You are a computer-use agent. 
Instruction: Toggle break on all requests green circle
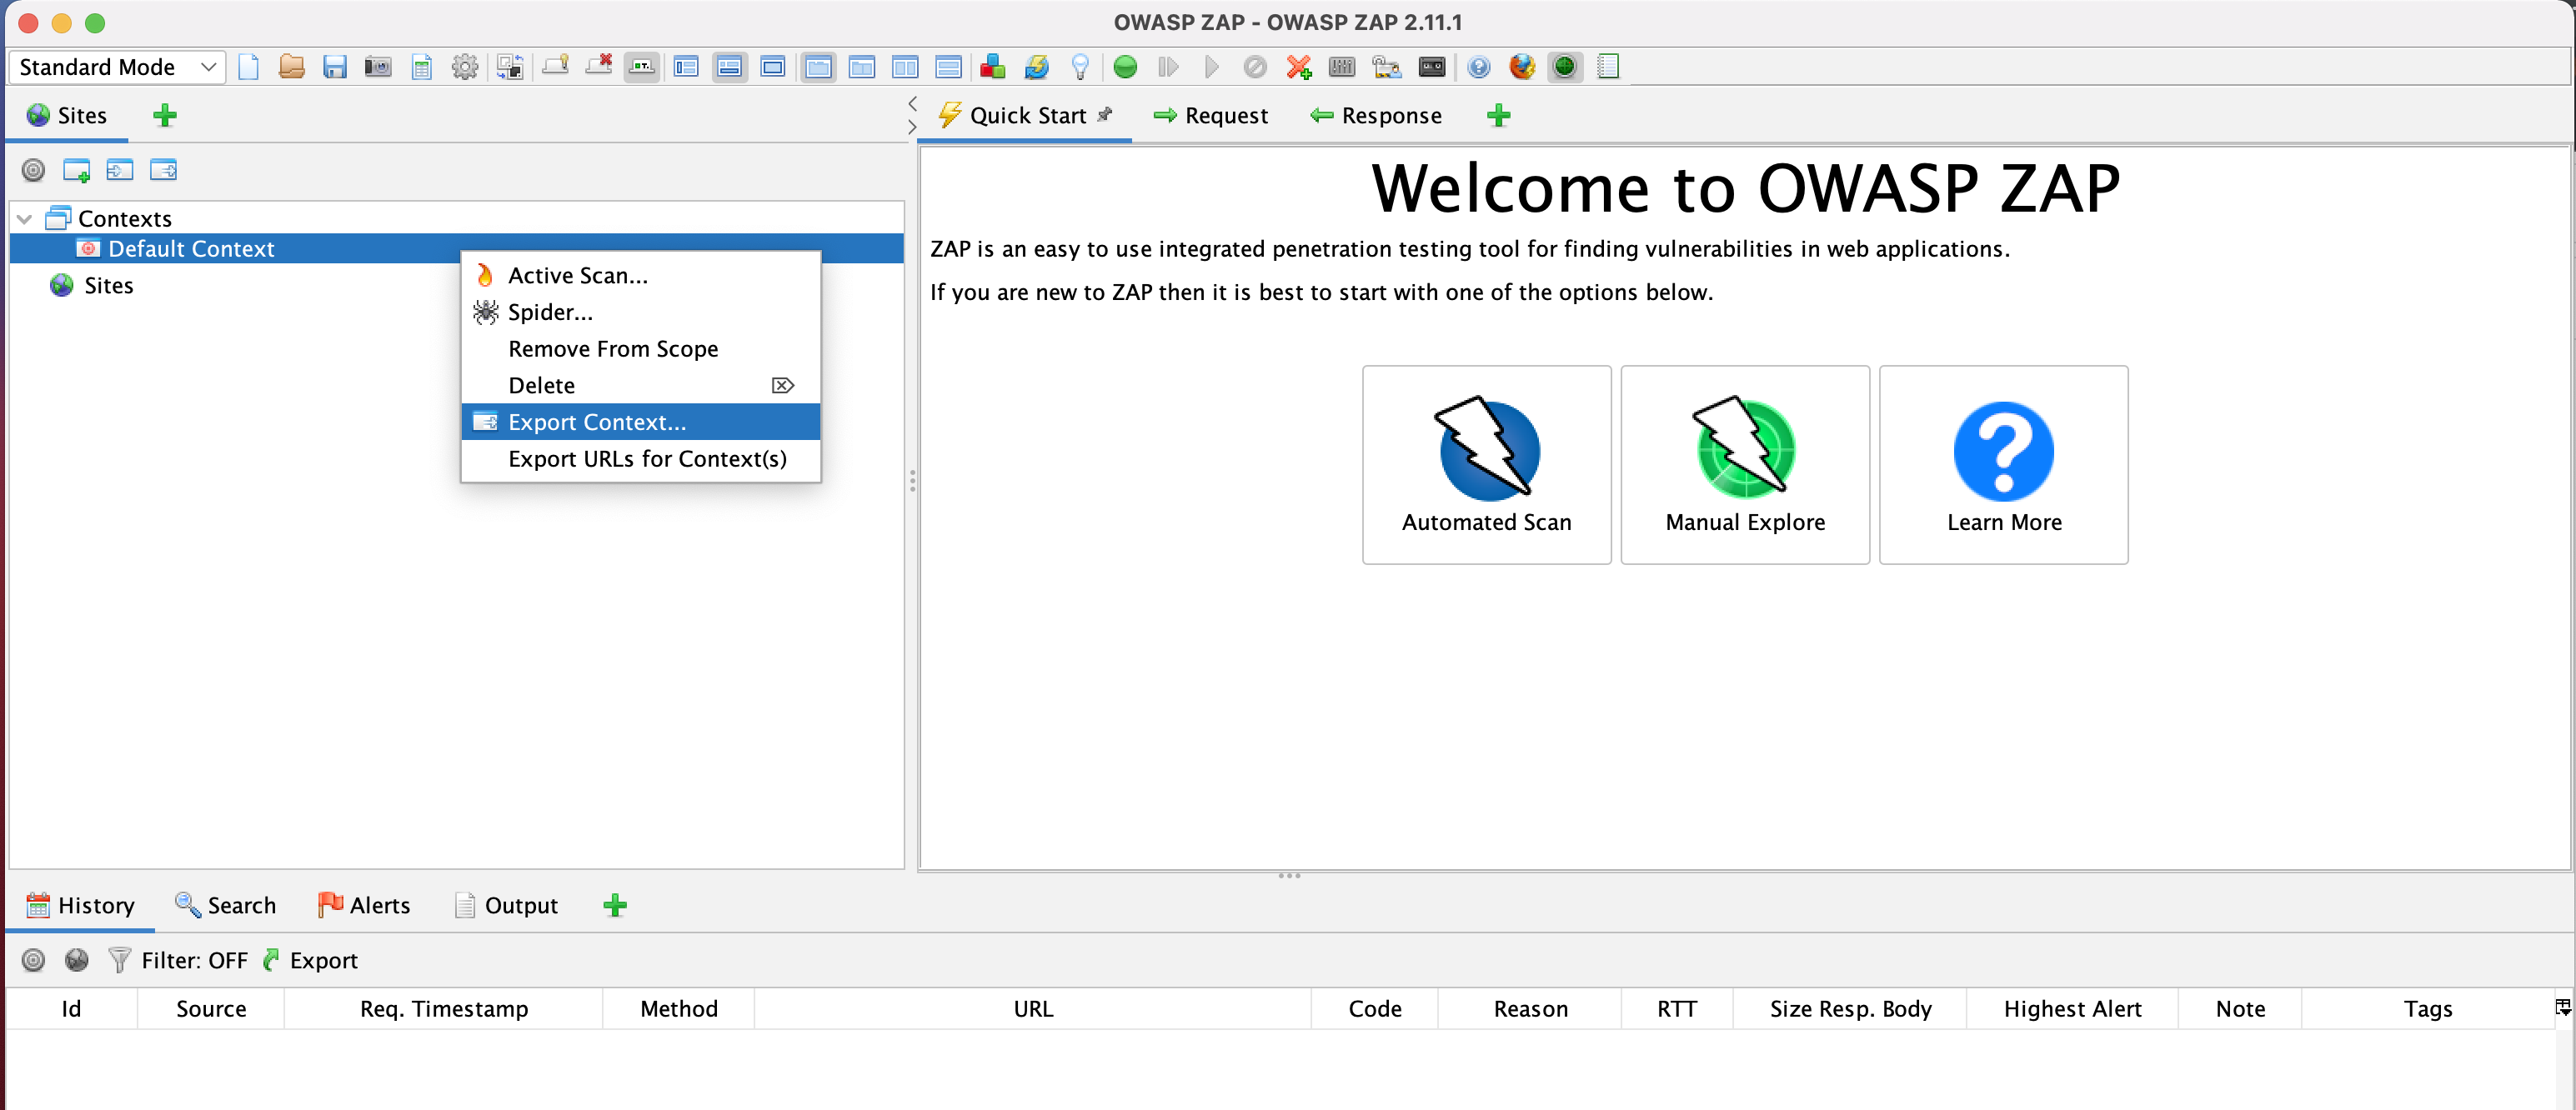pyautogui.click(x=1125, y=67)
